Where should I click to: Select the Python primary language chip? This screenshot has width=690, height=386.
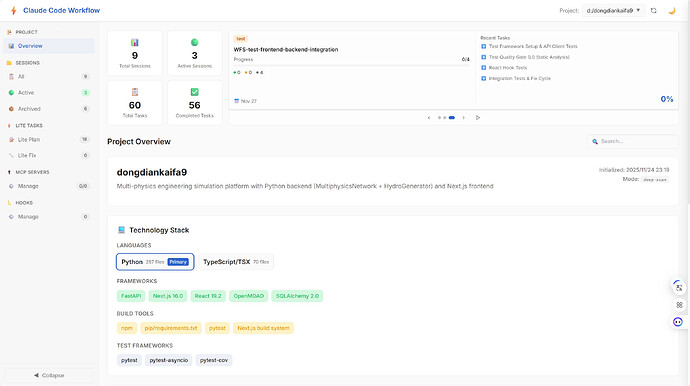(x=155, y=262)
